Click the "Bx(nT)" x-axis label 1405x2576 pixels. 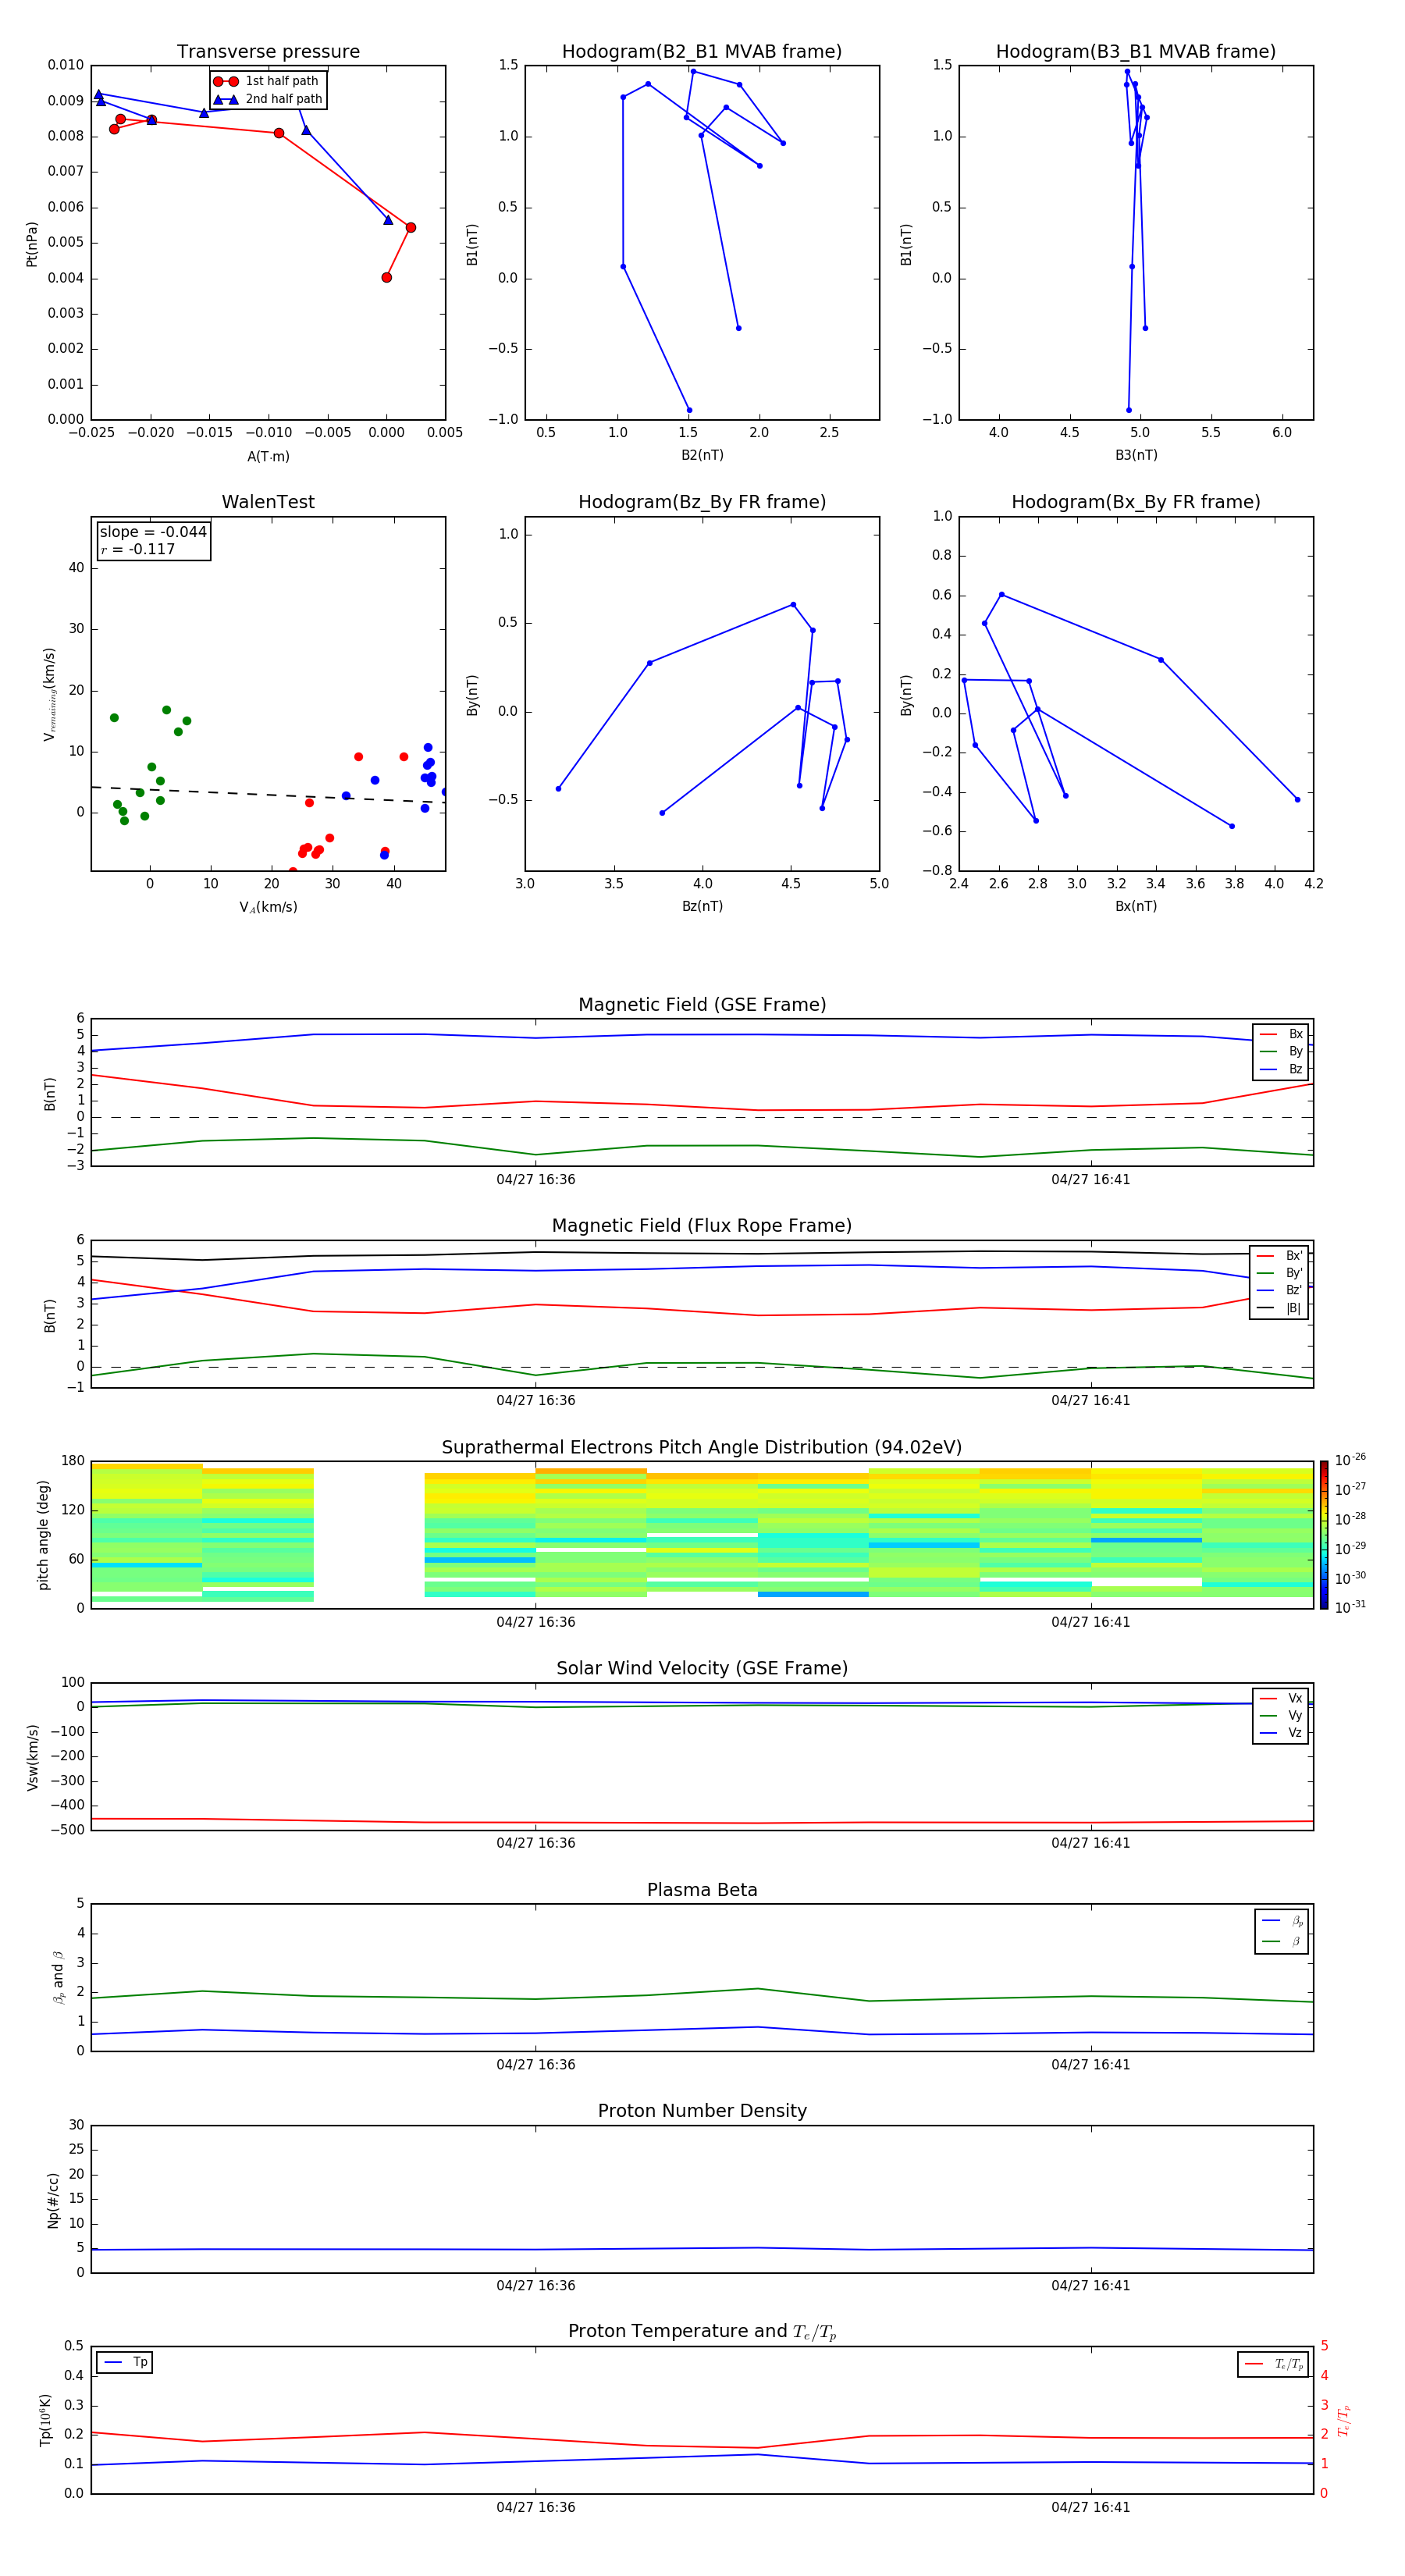(1136, 906)
